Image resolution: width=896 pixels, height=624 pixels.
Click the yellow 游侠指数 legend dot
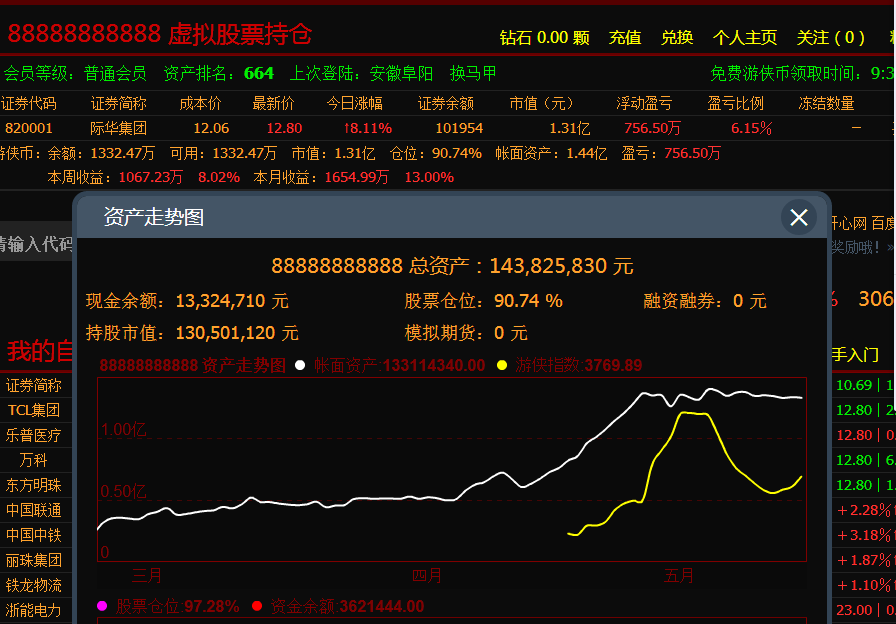tap(502, 366)
